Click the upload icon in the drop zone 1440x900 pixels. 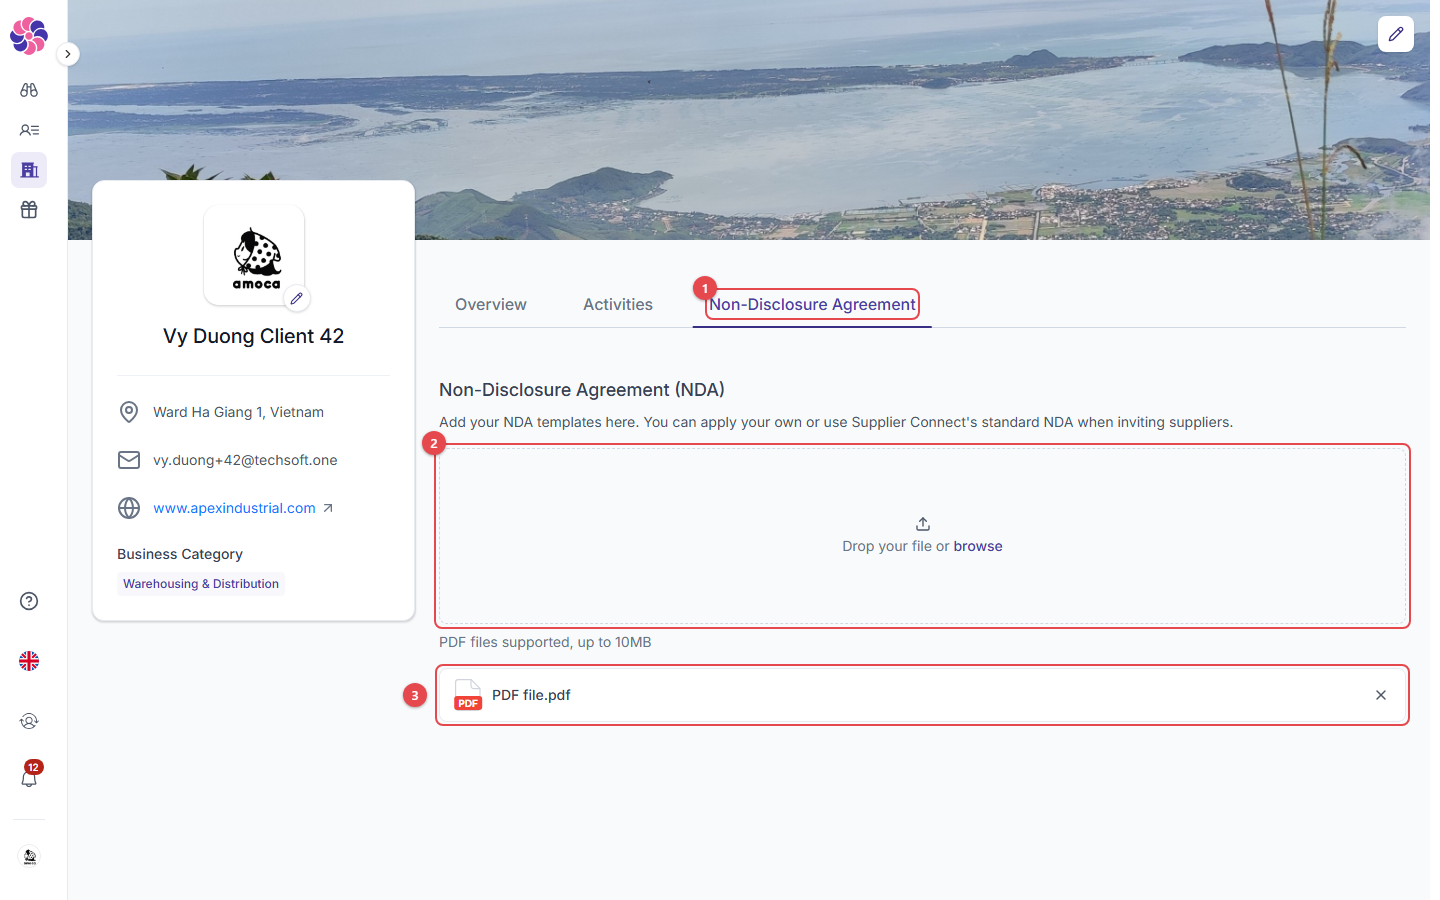[x=923, y=524]
